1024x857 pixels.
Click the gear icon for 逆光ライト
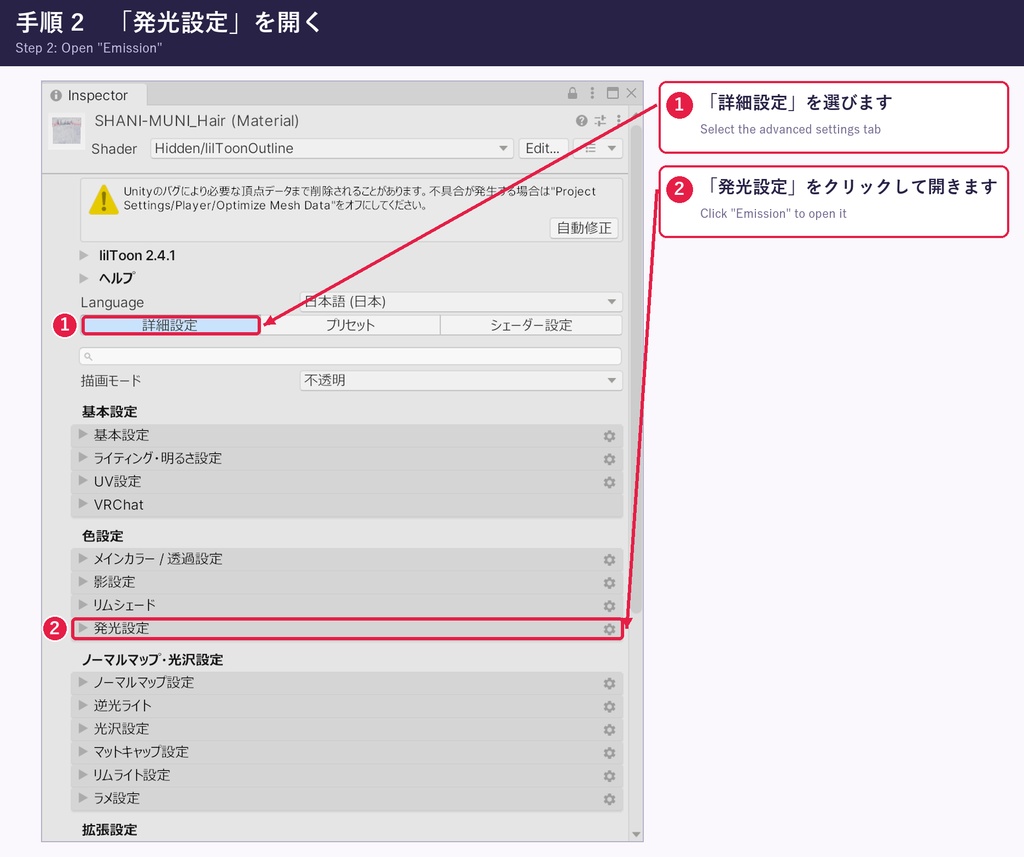pos(609,707)
